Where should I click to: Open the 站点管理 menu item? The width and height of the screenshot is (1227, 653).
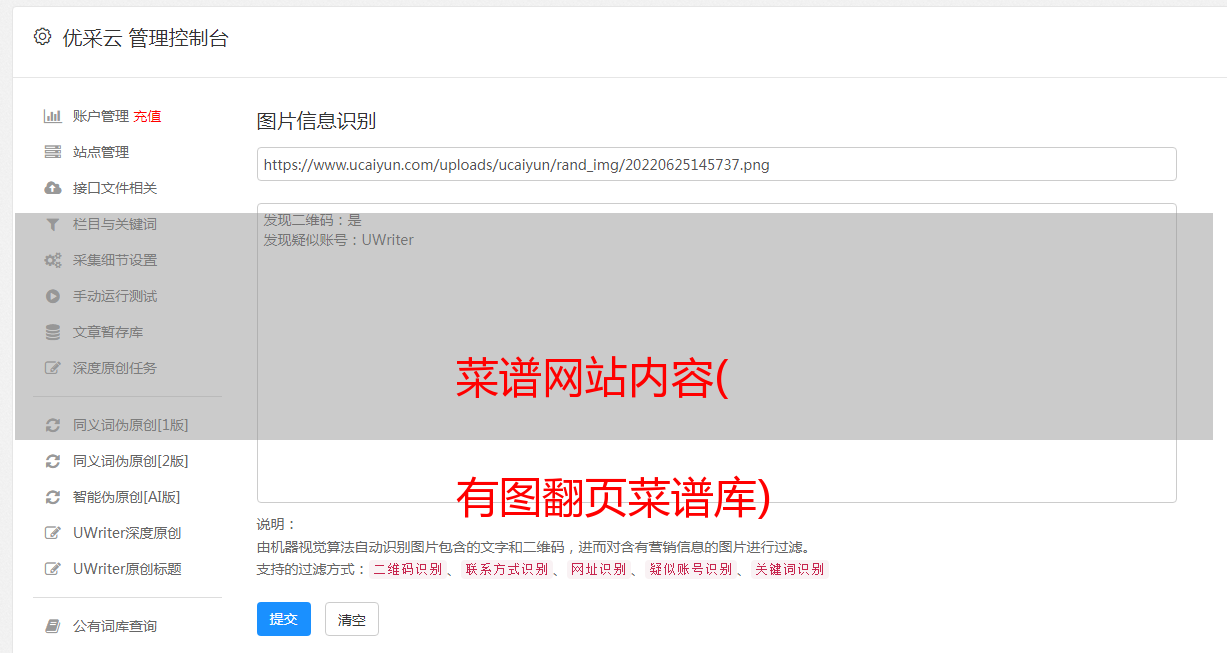tap(101, 152)
